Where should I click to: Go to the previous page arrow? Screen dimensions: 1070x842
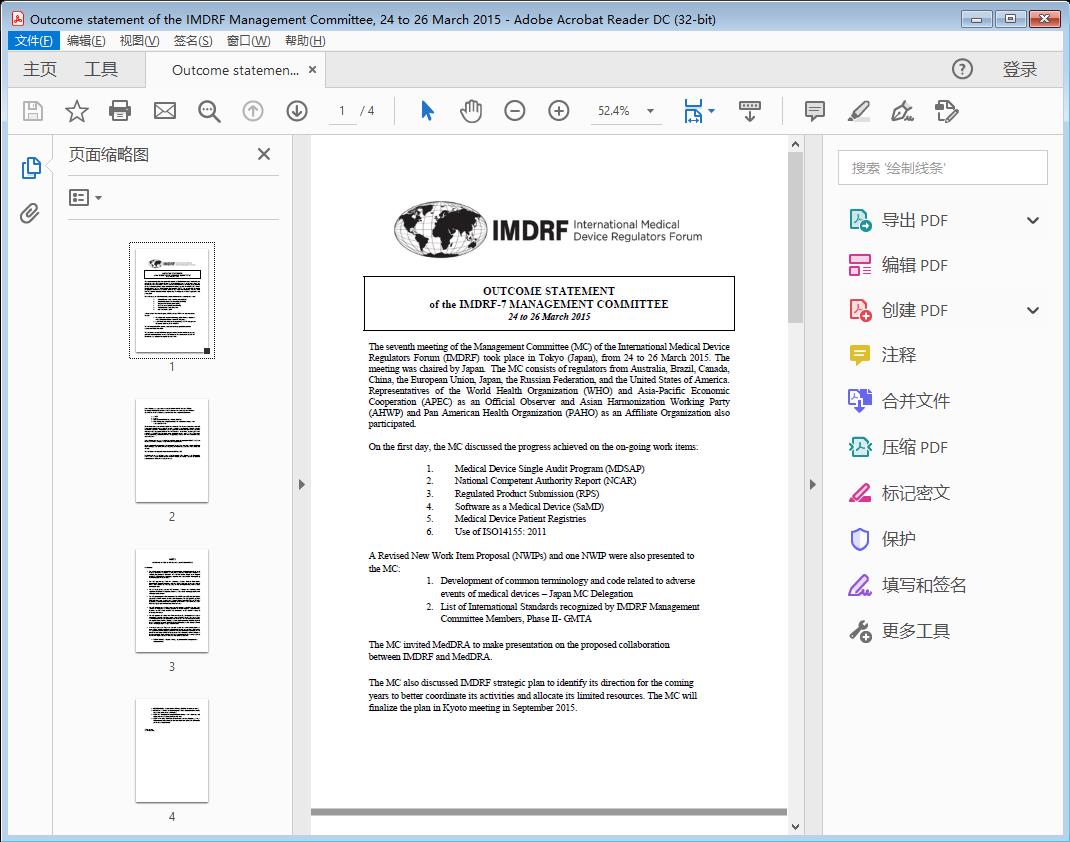[252, 111]
